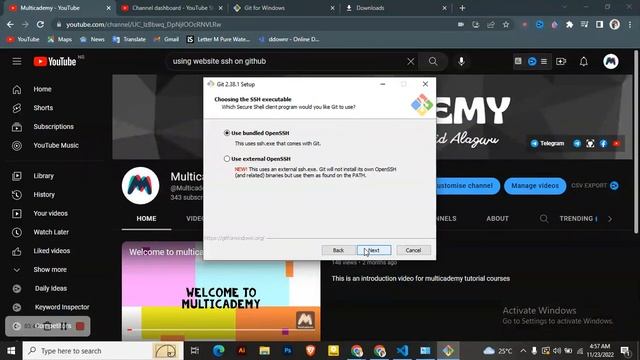The width and height of the screenshot is (640, 360).
Task: Open Photoshop from taskbar
Action: pyautogui.click(x=287, y=351)
